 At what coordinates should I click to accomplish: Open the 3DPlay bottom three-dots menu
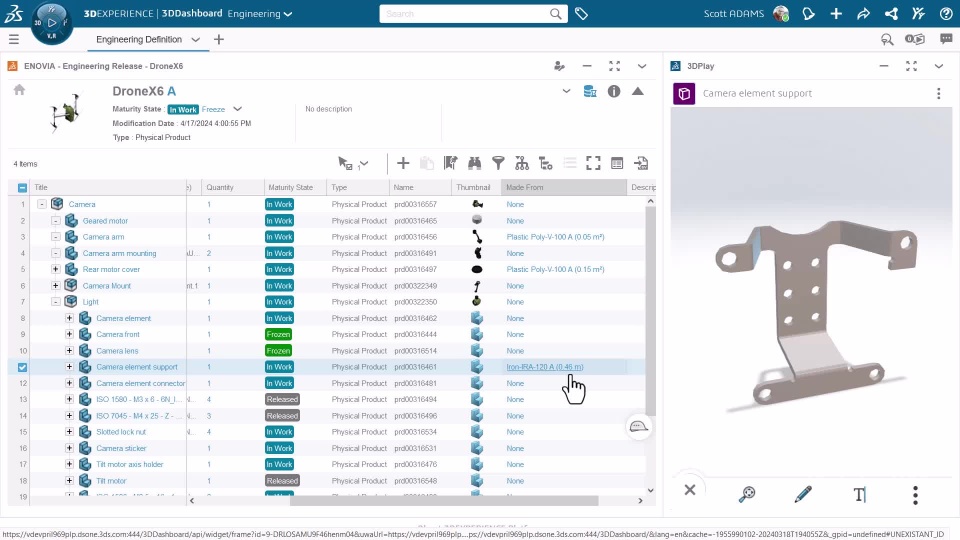(x=915, y=495)
